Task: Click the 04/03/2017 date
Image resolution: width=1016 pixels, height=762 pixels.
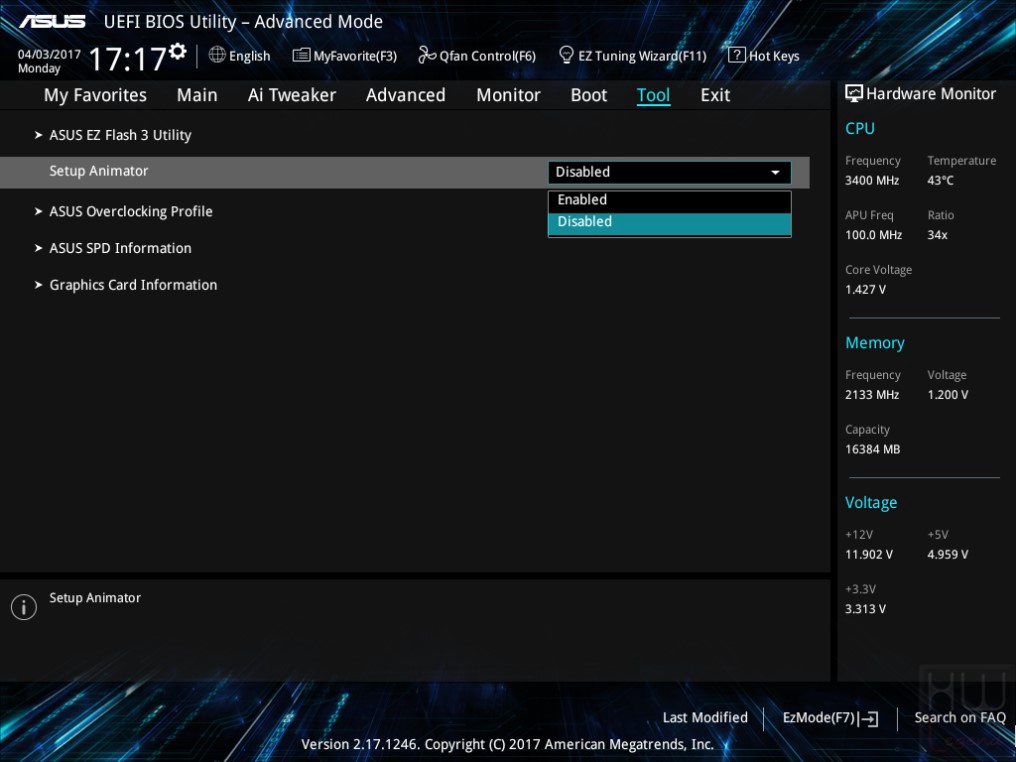Action: [49, 54]
